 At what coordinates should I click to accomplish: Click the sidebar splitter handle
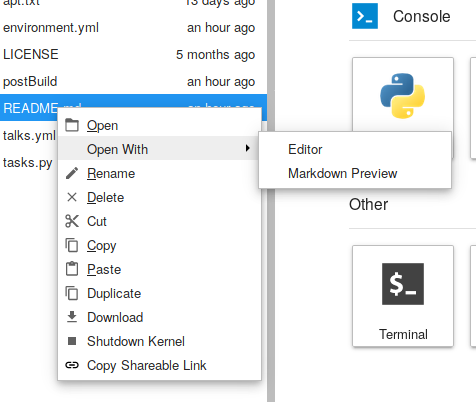(x=271, y=201)
